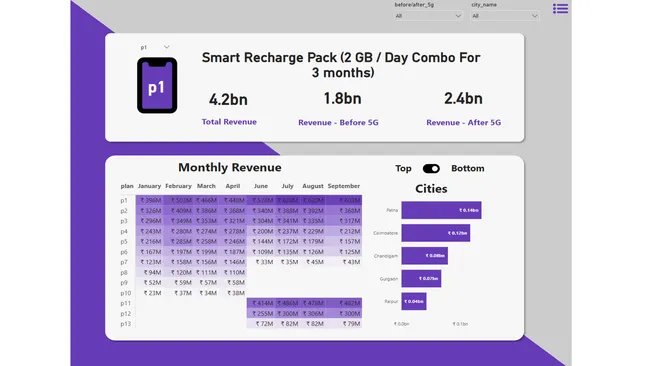The image size is (650, 366).
Task: Select row label p1 in revenue table
Action: (124, 201)
